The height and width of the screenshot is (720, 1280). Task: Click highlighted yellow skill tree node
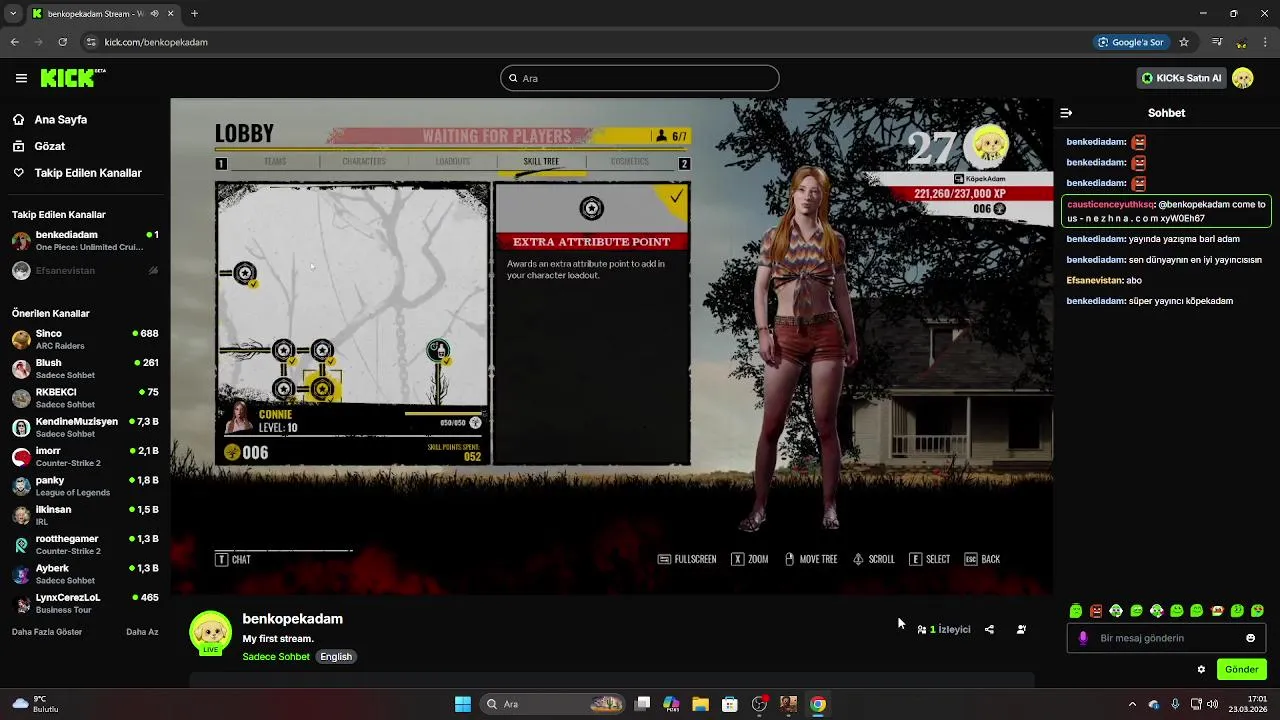click(x=322, y=388)
